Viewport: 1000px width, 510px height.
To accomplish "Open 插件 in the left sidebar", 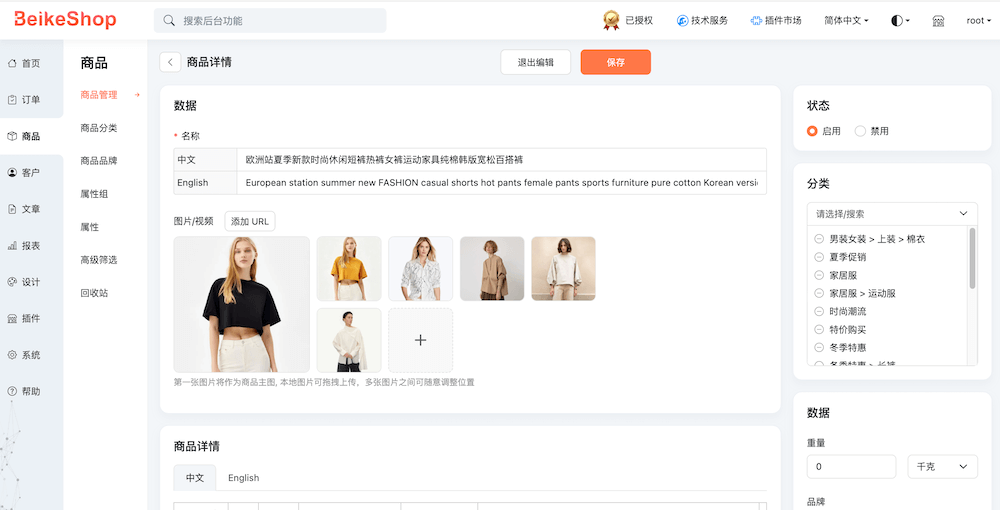I will pyautogui.click(x=24, y=318).
